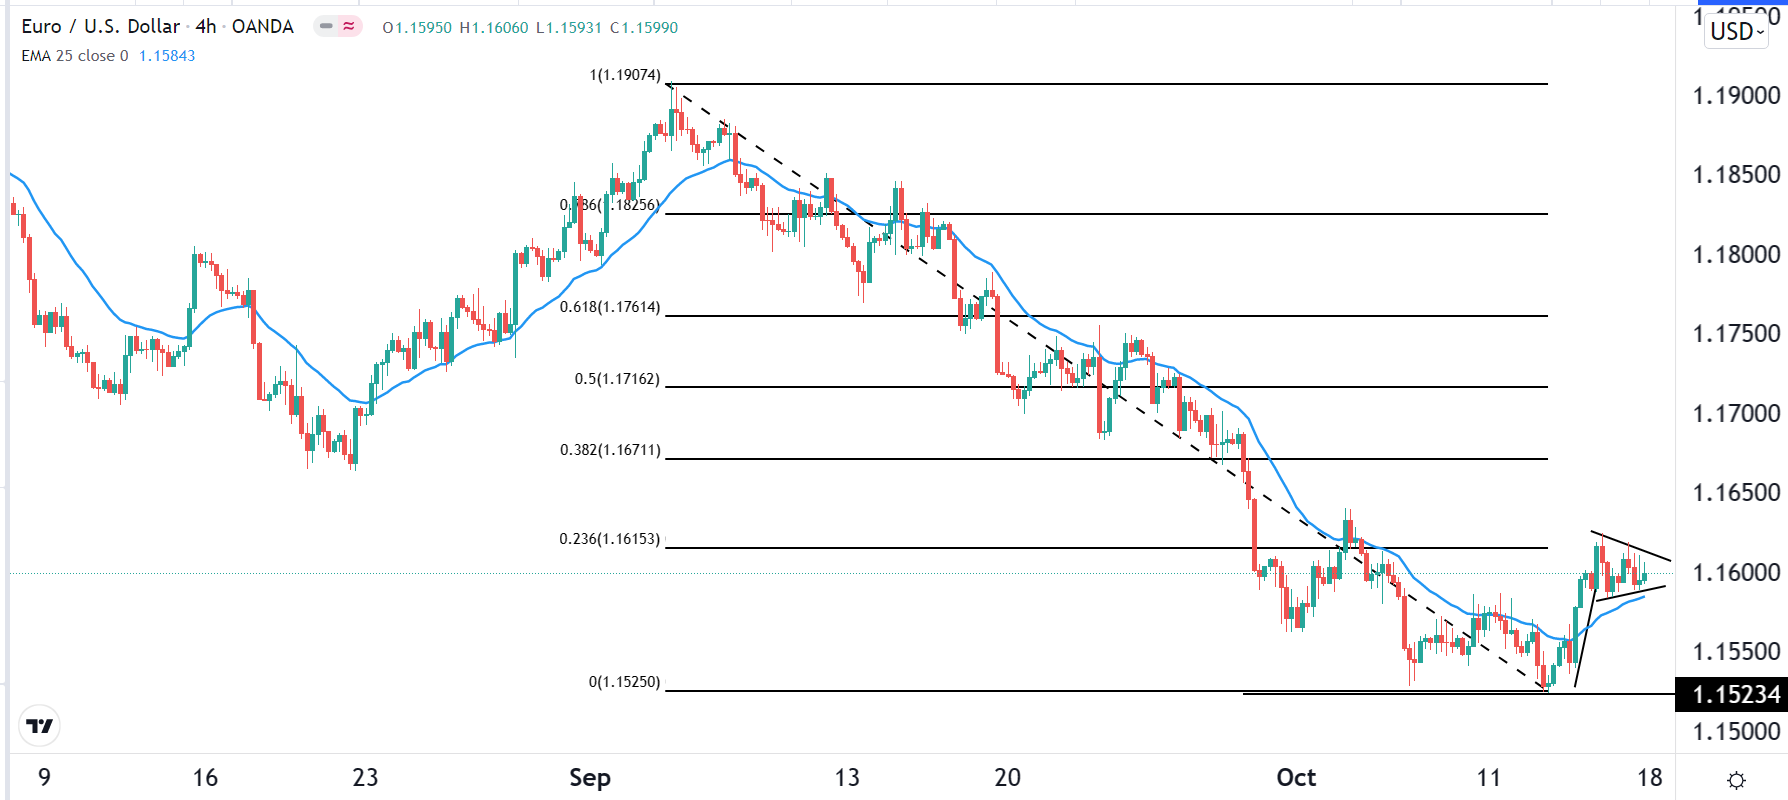Click the OANDA exchange label

pos(263,27)
